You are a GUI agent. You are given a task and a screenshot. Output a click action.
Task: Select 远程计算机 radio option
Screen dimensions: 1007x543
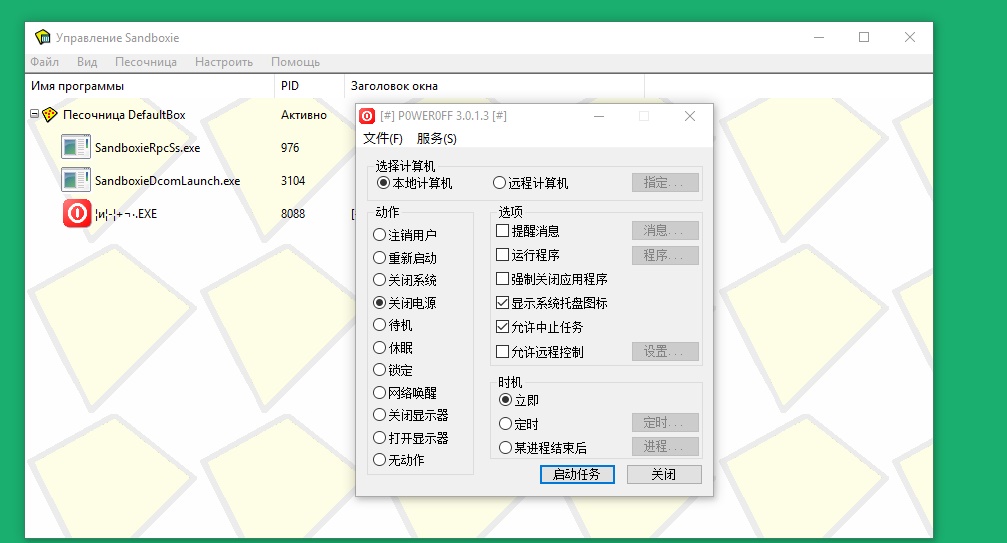point(530,183)
